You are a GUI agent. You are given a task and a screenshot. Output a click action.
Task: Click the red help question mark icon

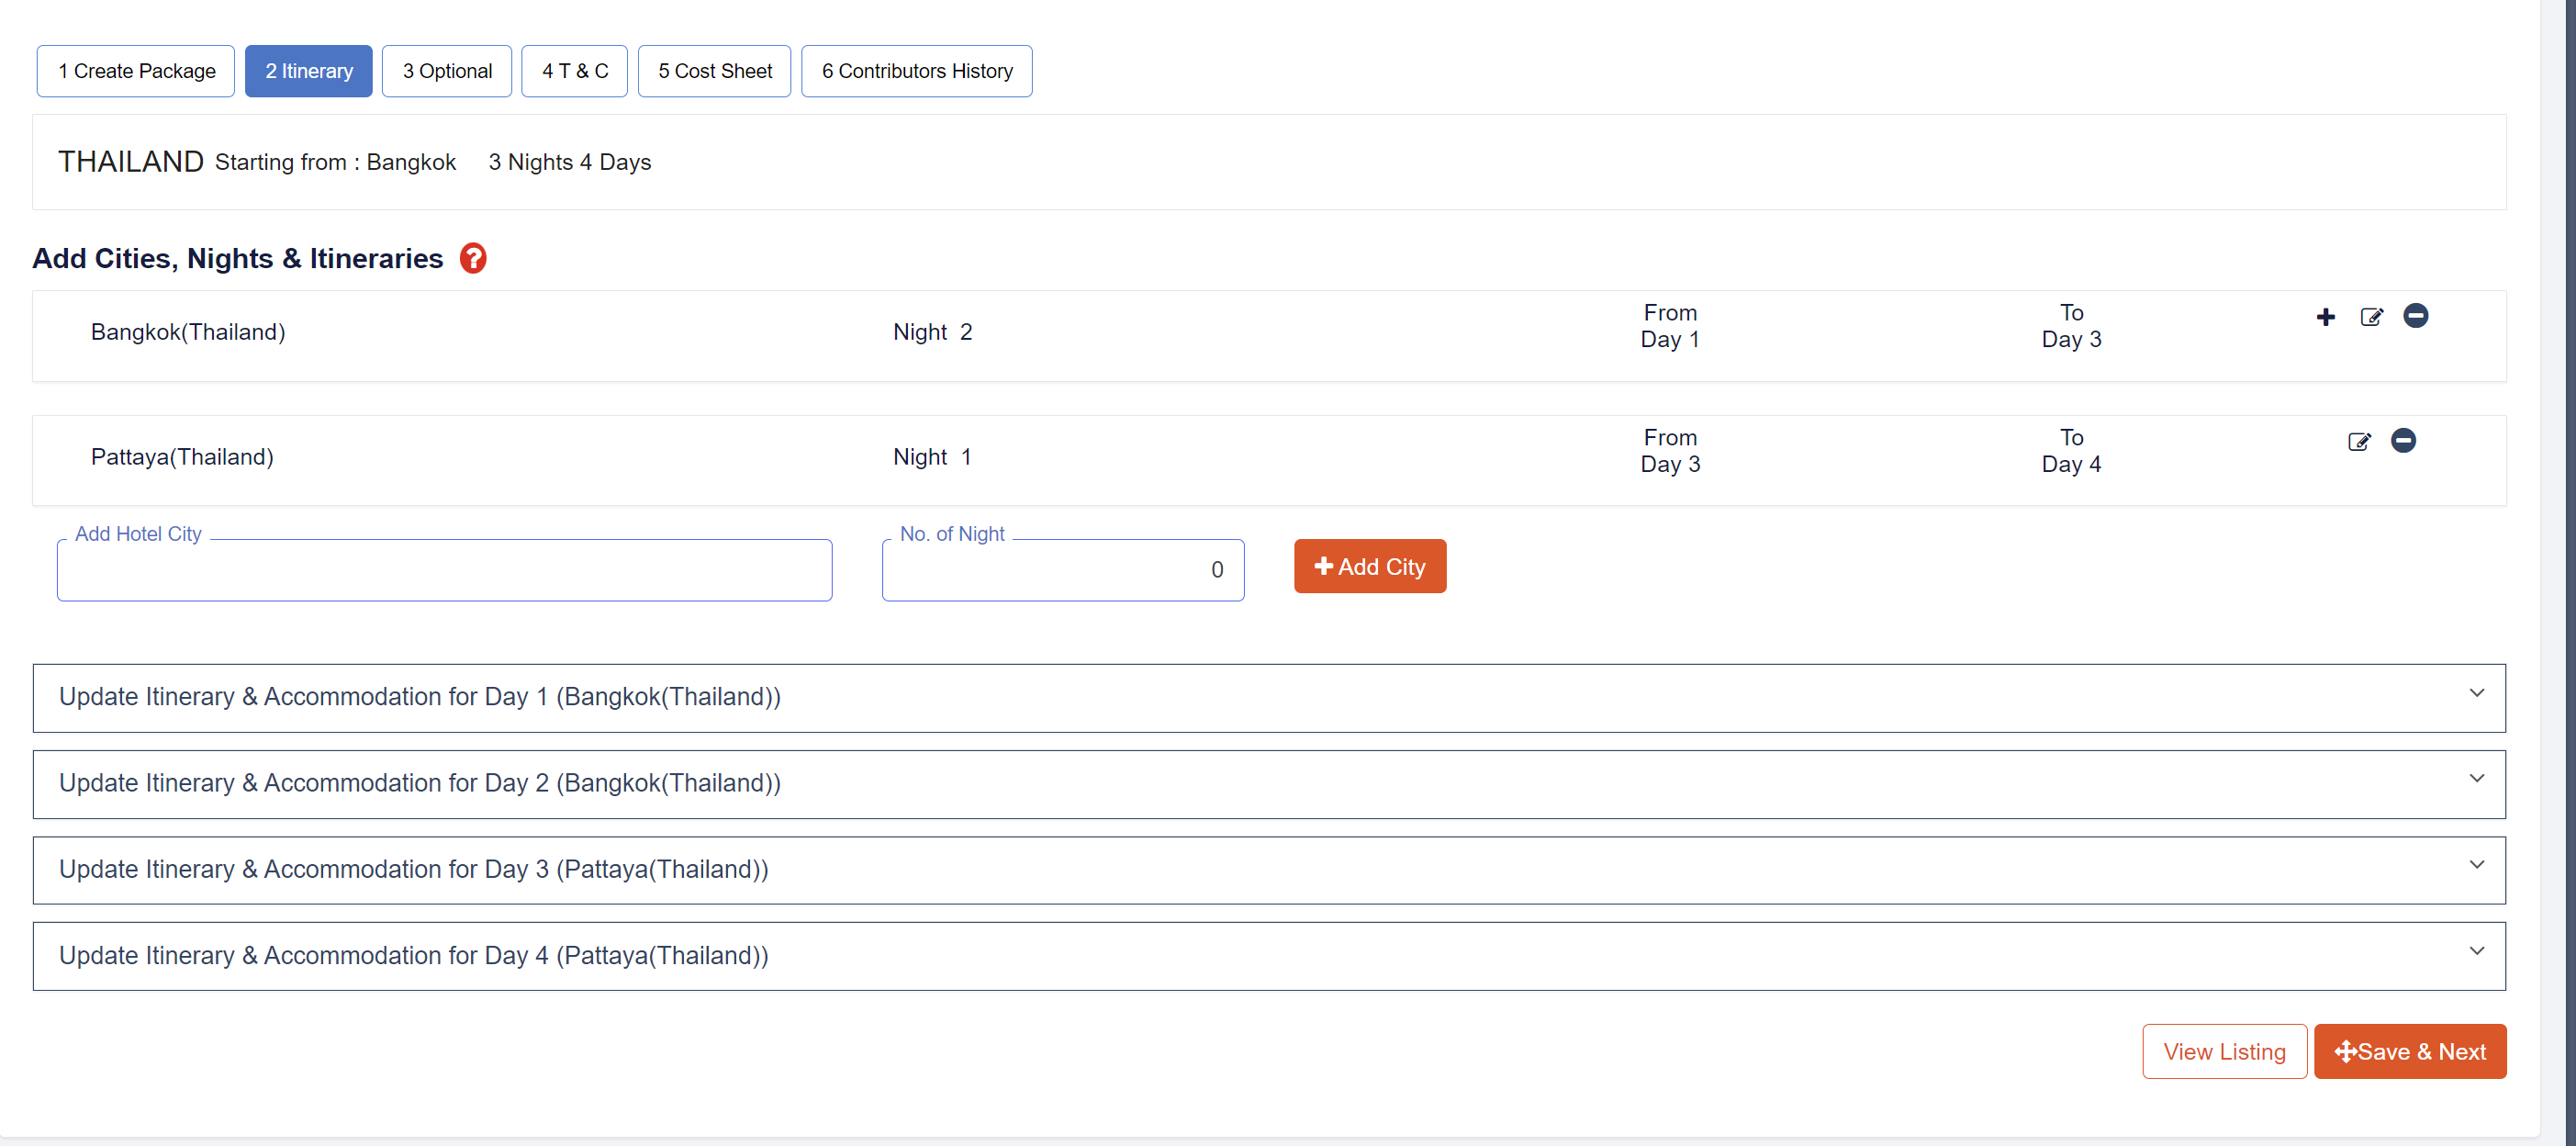coord(473,258)
